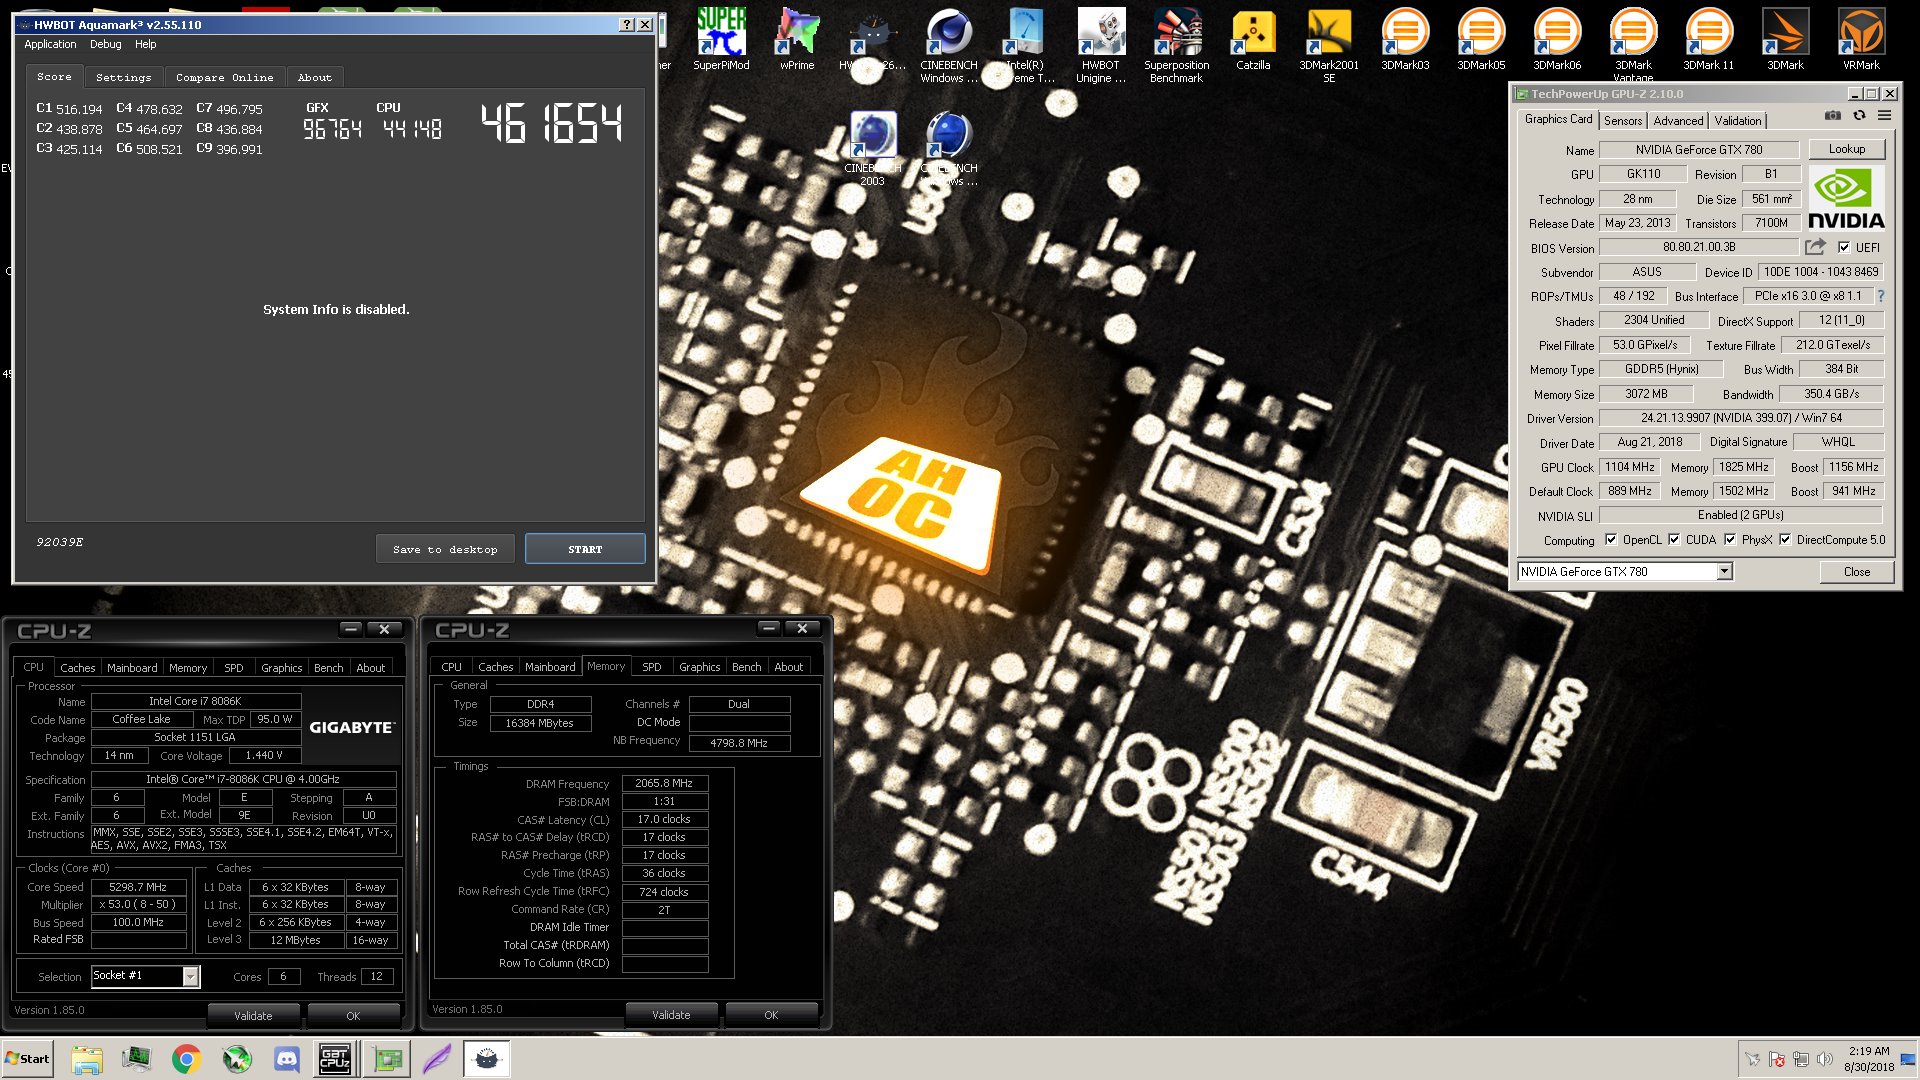Open the GPU-Z hamburger menu
1920x1080 pixels.
(x=1885, y=116)
